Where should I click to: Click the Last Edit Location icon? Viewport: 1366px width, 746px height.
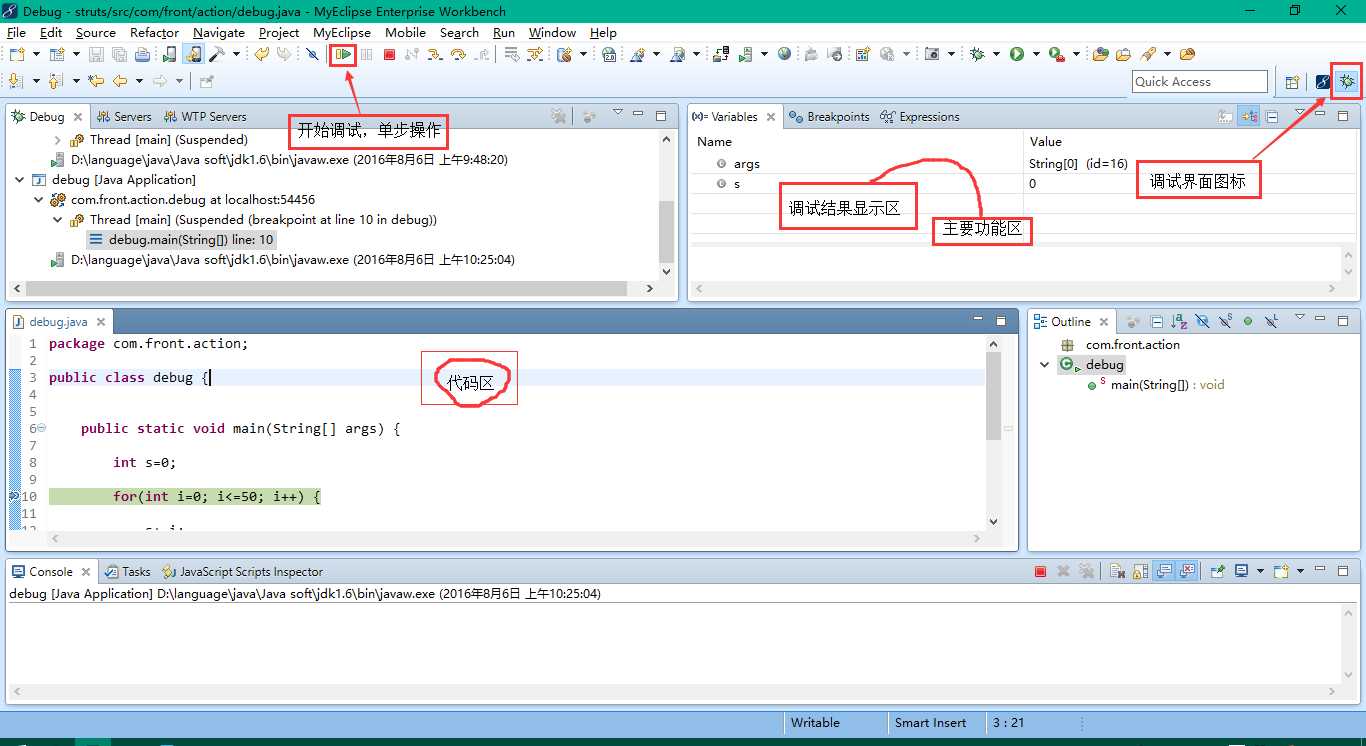(96, 80)
